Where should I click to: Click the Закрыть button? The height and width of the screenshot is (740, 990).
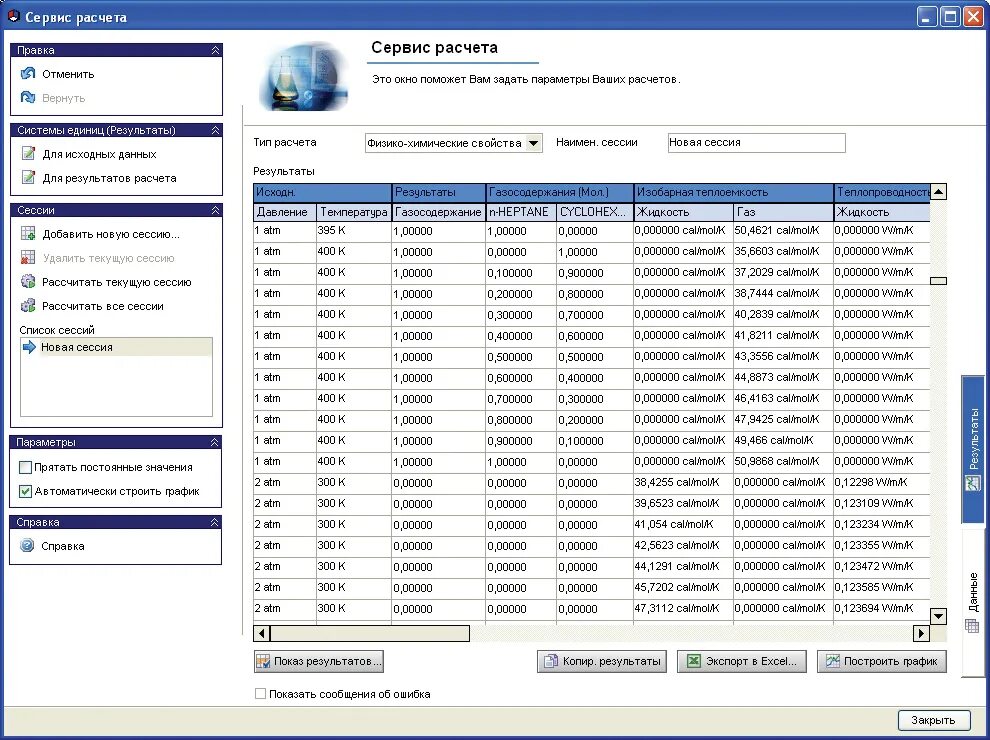pos(933,720)
